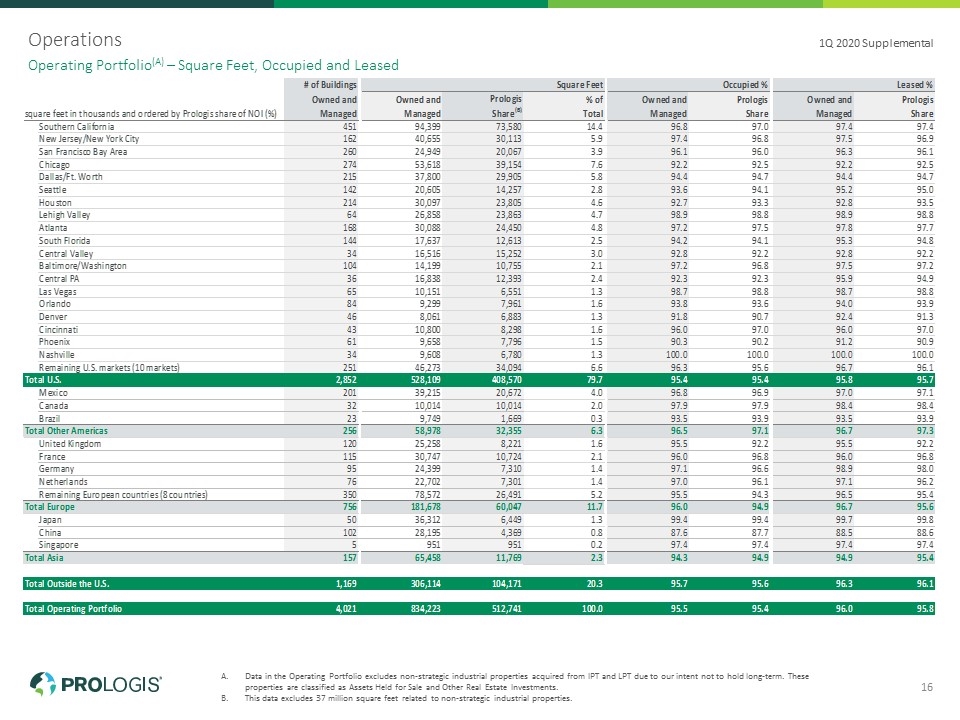Select the Southern California row label
Viewport: 960px width, 720px height.
pos(76,127)
